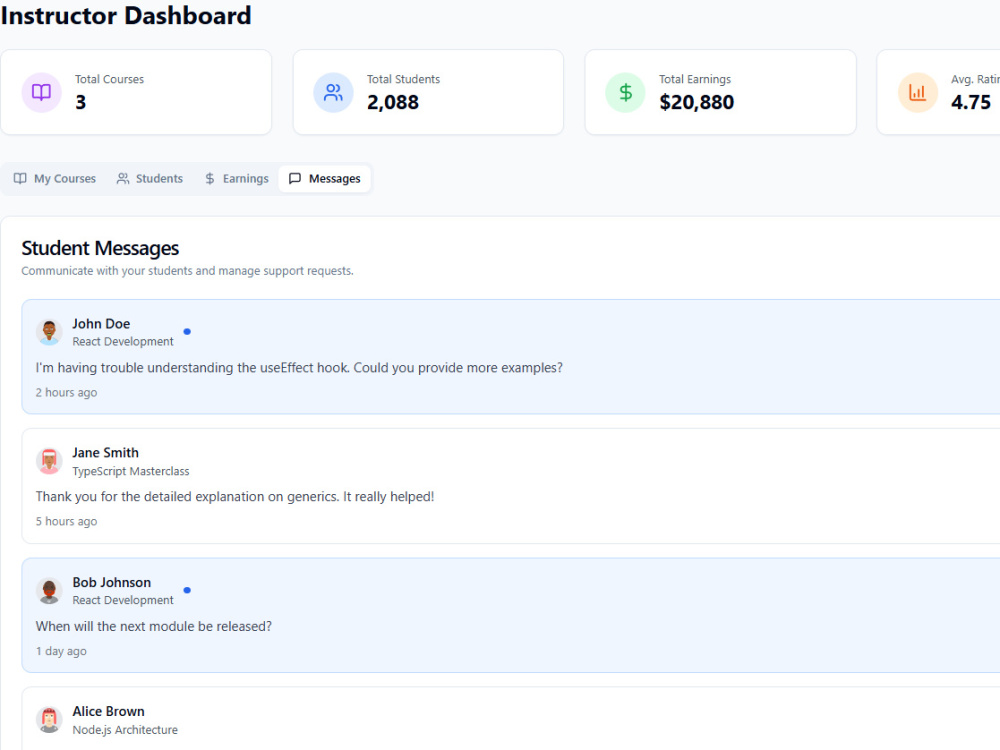Click the 'Alice Brown' name
1000x750 pixels.
(108, 711)
